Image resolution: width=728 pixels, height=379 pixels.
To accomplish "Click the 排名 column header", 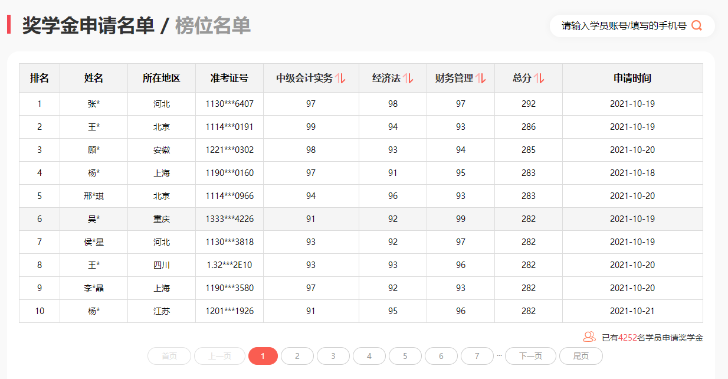I will pos(39,78).
